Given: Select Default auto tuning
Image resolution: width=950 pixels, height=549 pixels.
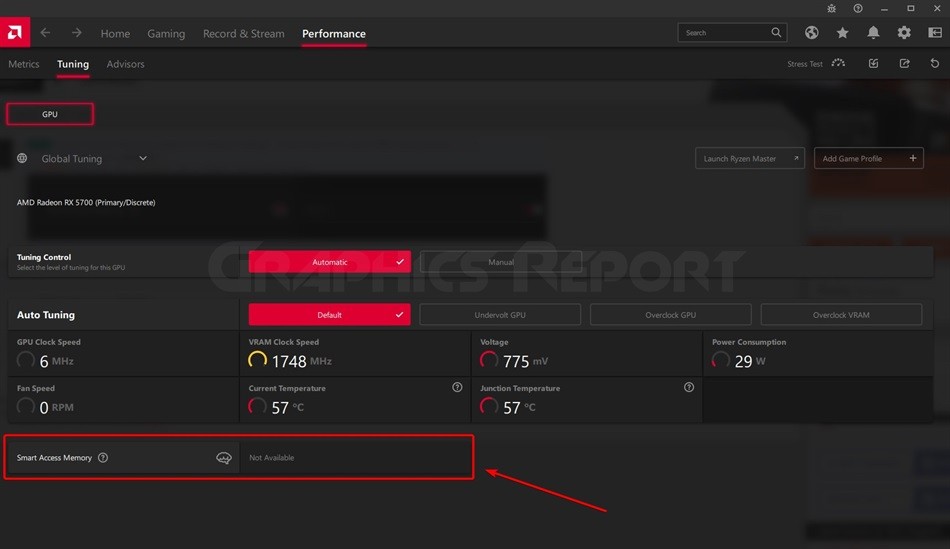Looking at the screenshot, I should point(330,314).
